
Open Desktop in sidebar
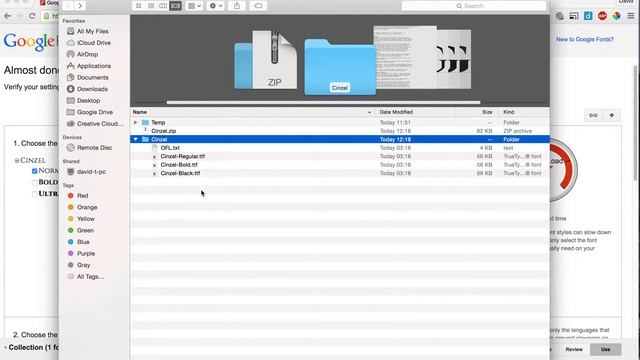click(88, 100)
